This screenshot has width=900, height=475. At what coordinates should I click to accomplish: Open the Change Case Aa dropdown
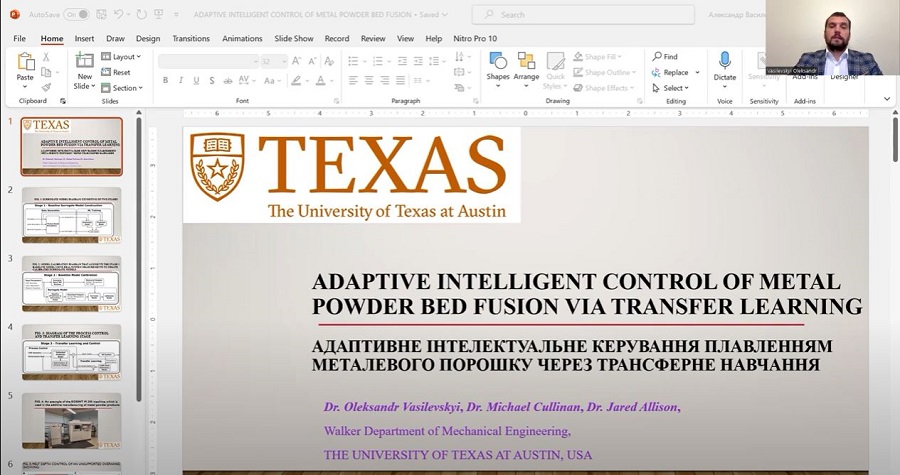(x=271, y=80)
